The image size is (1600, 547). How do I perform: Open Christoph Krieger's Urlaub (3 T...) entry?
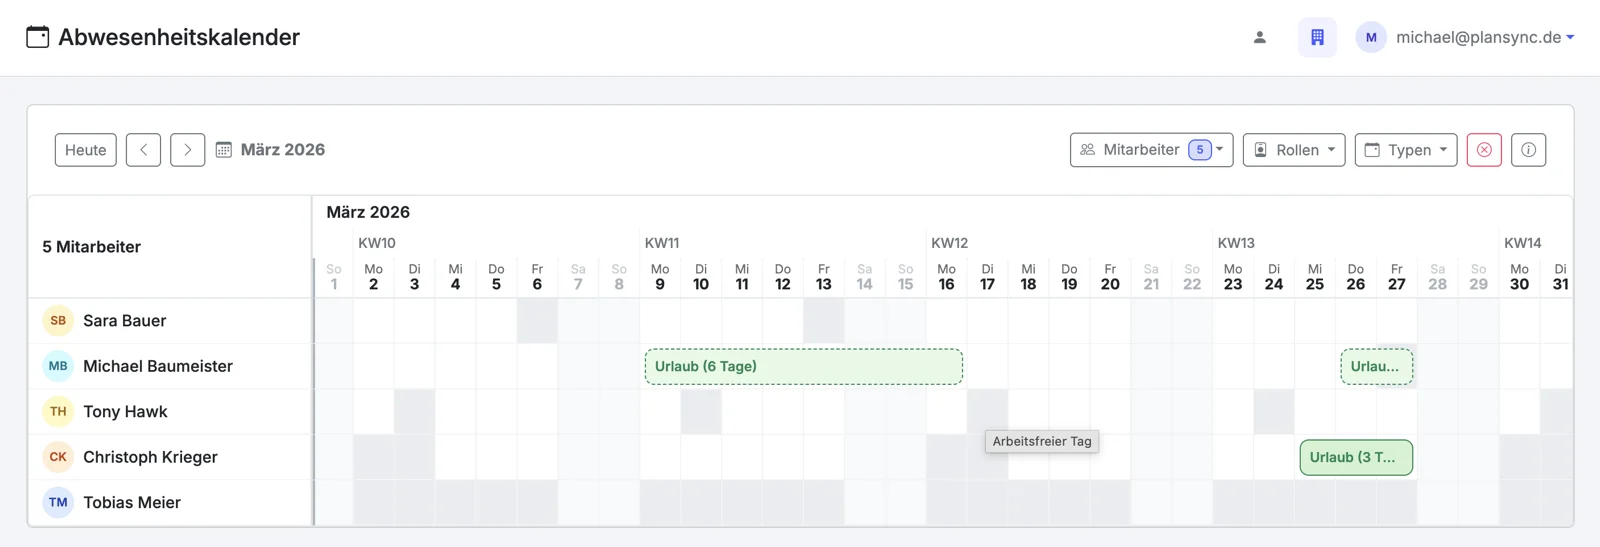(1356, 457)
